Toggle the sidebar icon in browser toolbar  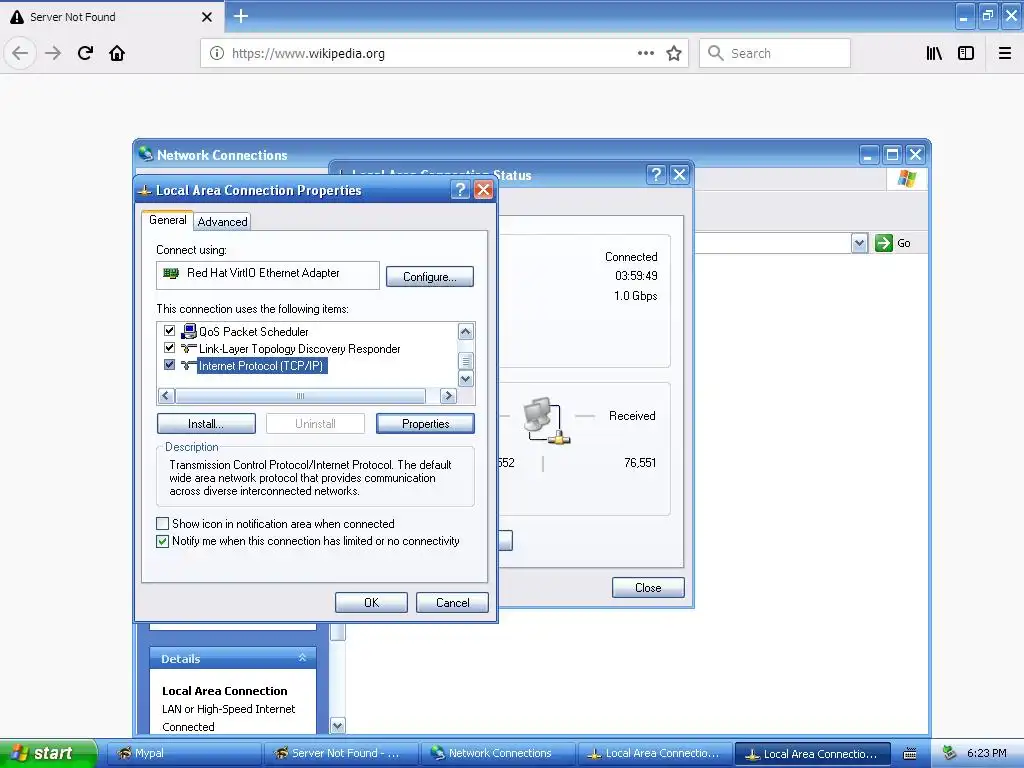[966, 53]
